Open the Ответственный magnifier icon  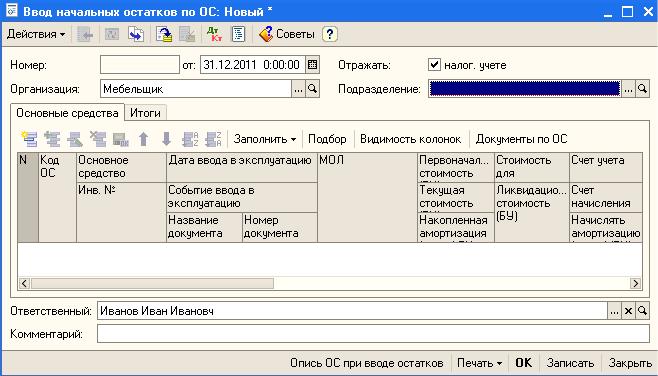click(642, 311)
